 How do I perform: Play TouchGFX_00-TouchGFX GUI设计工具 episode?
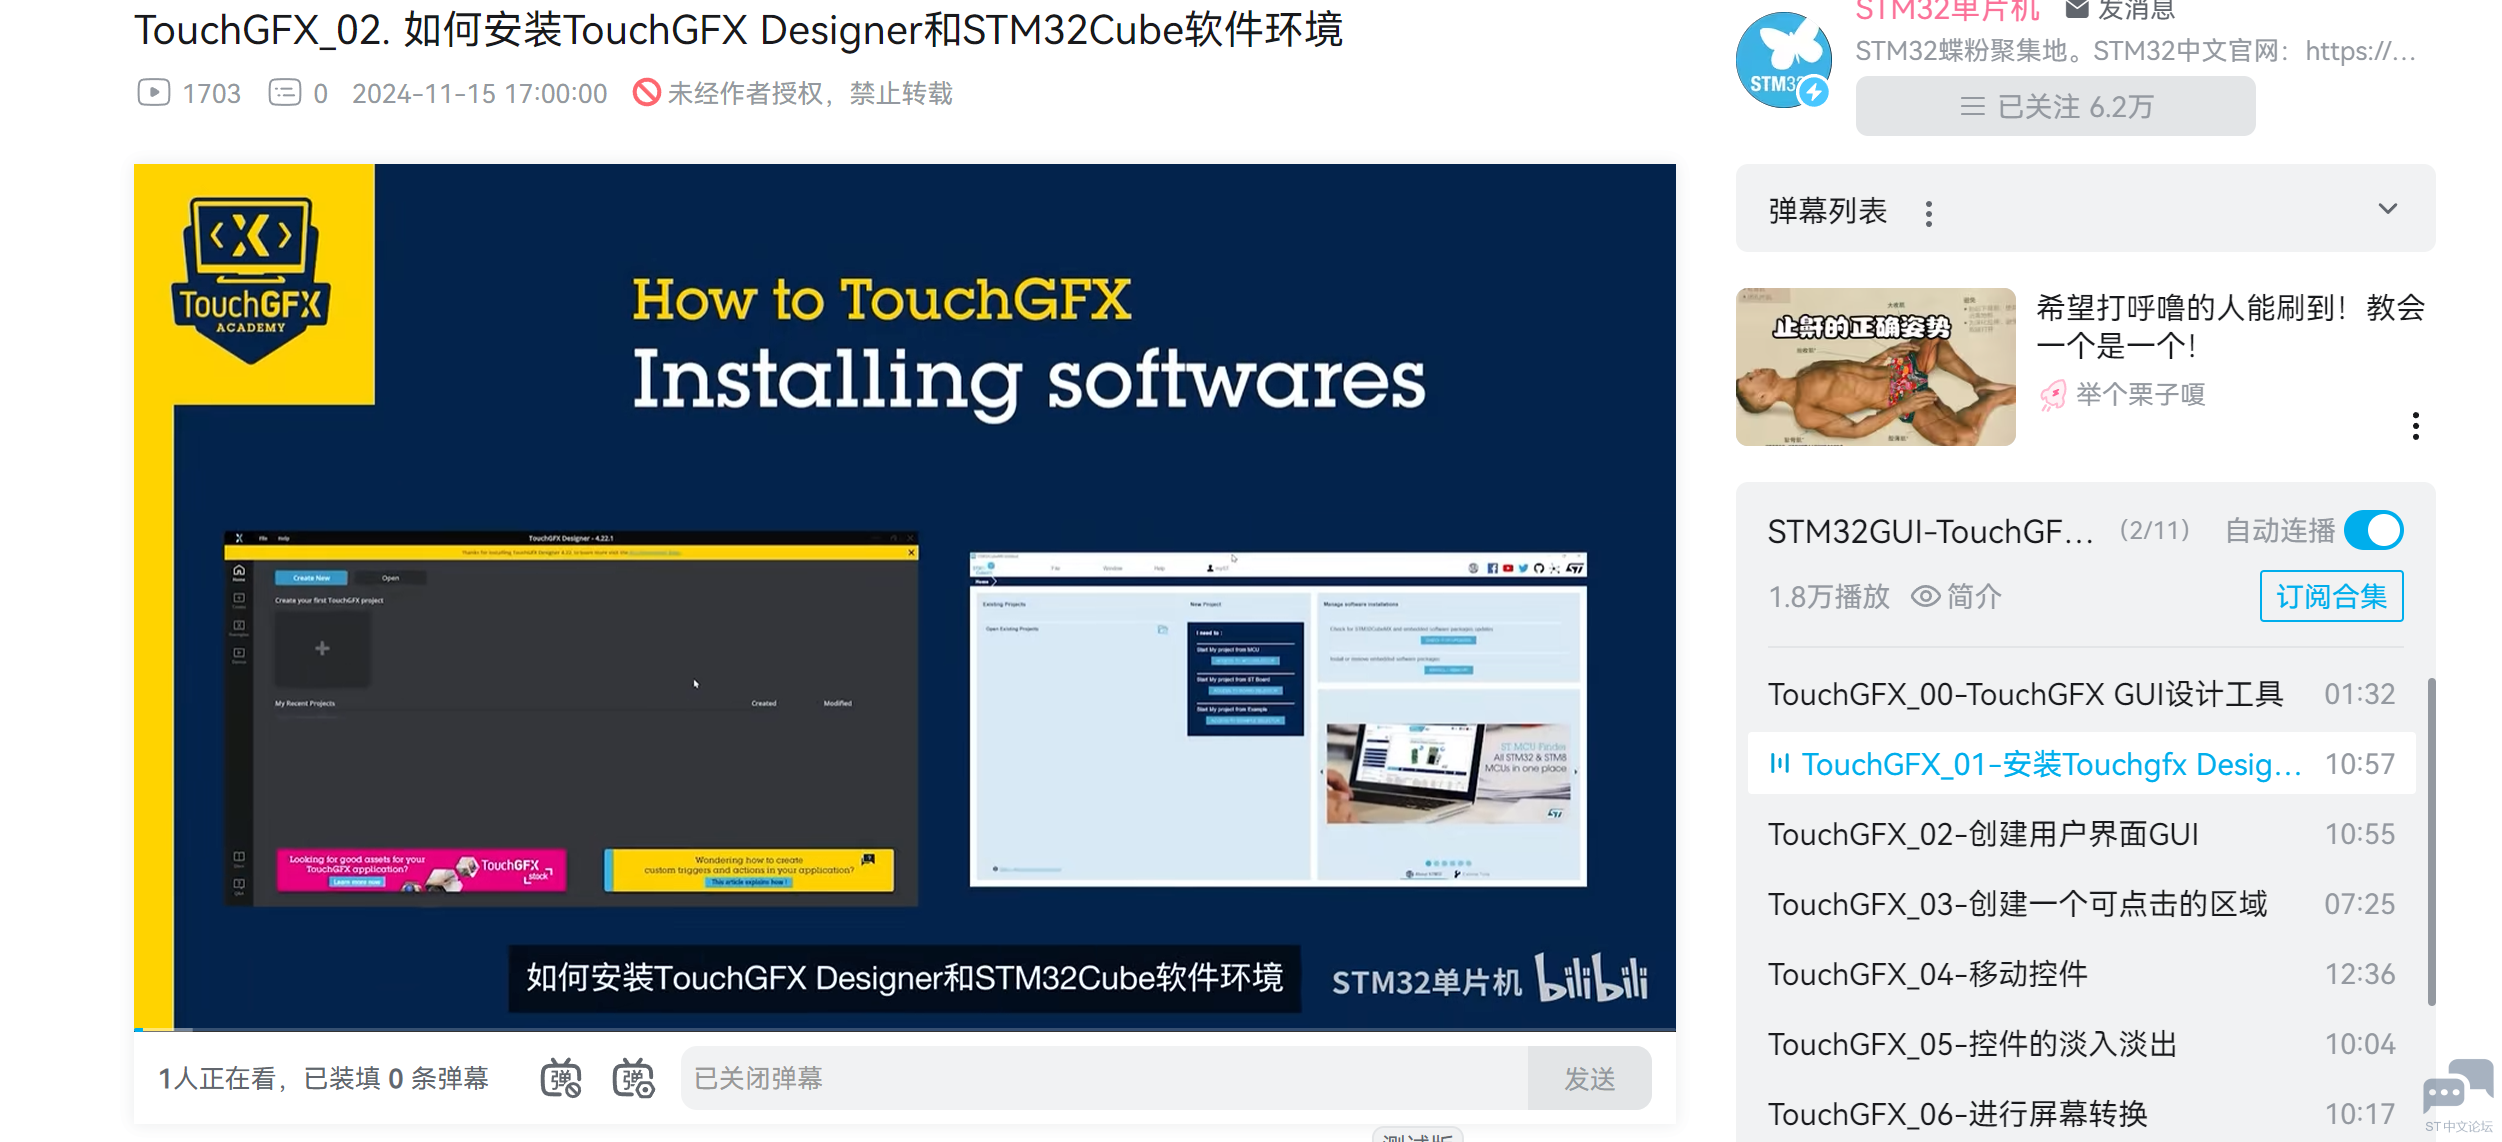coord(2081,694)
